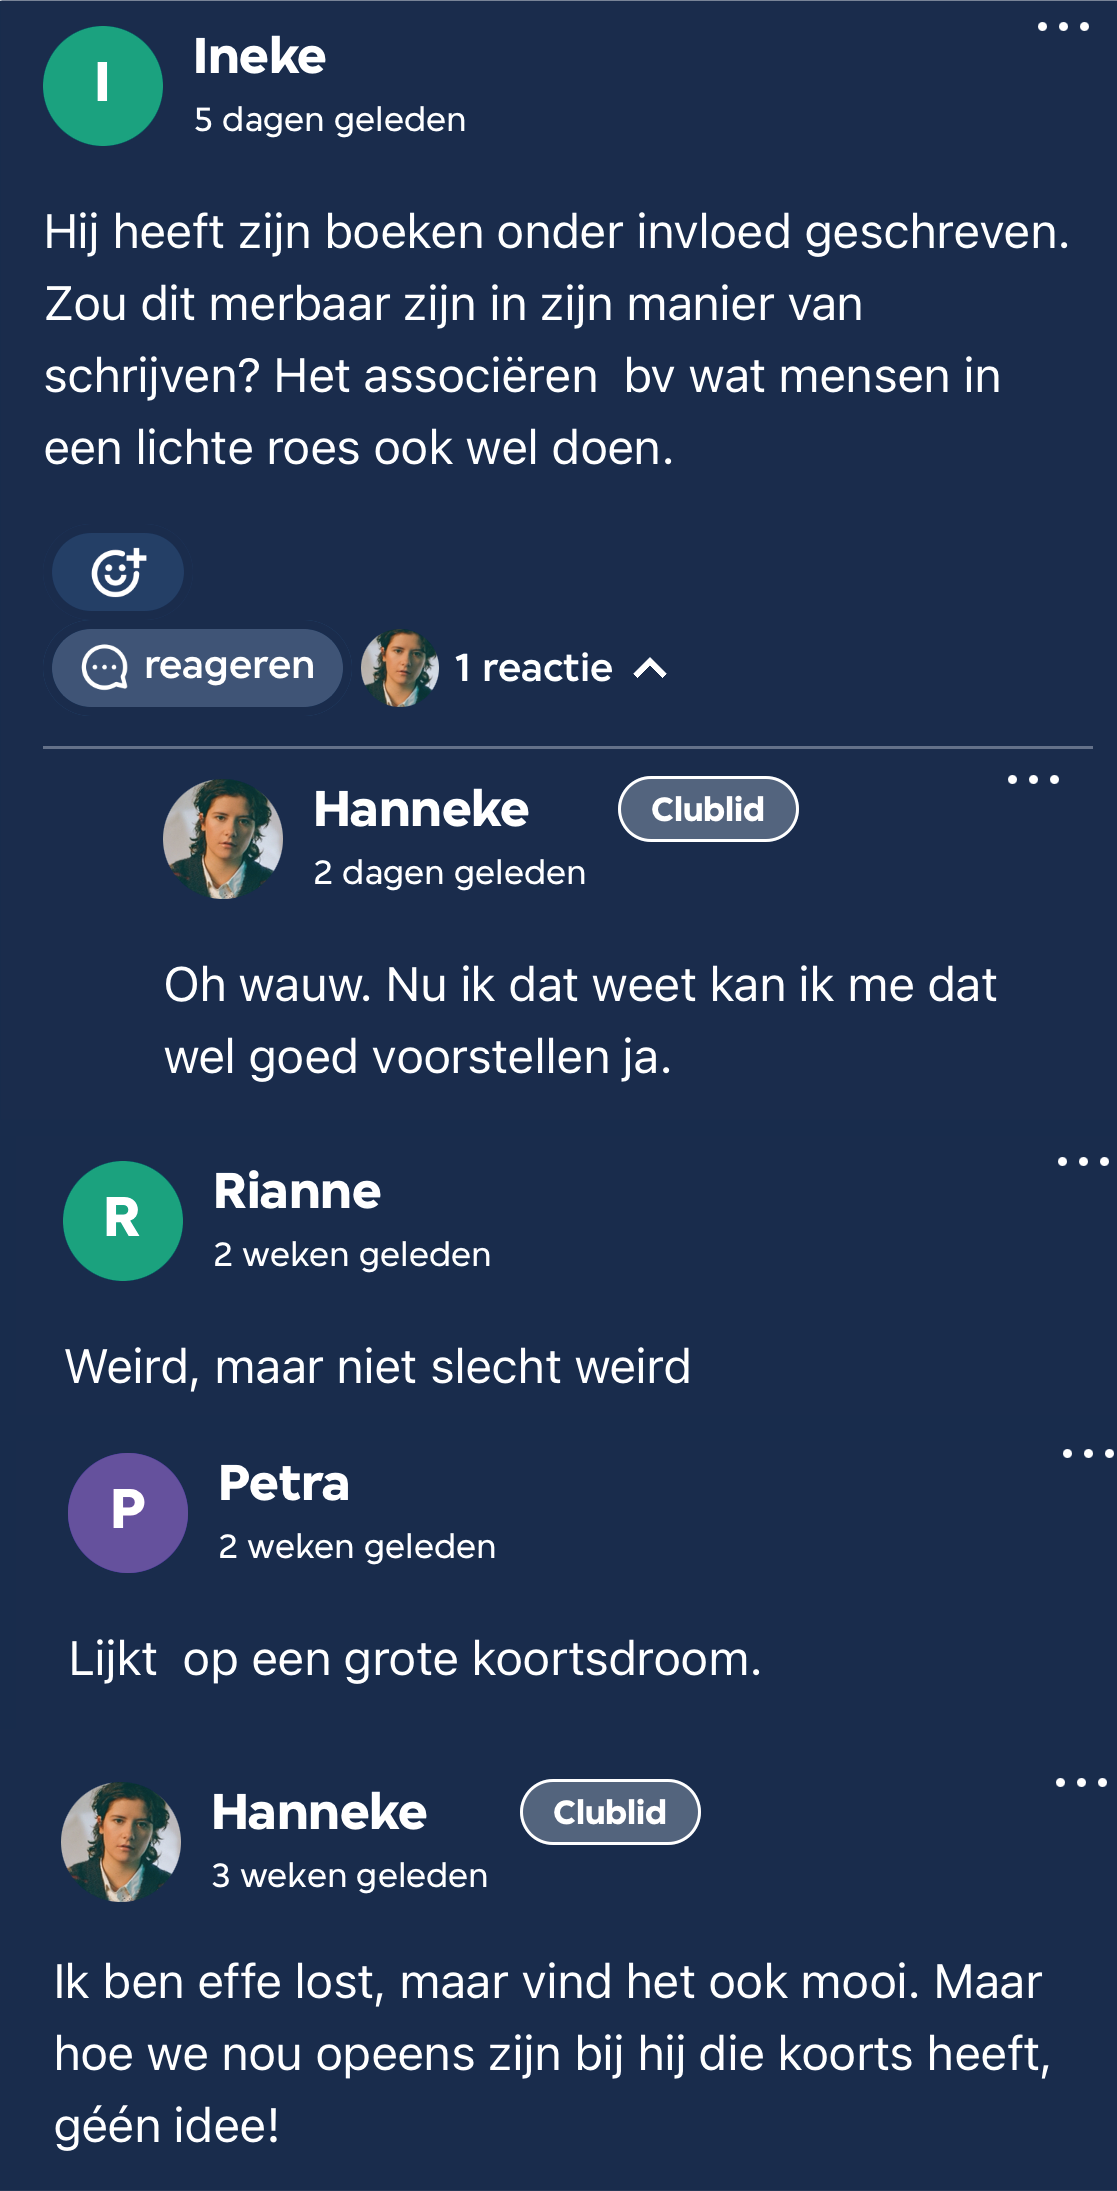Tap Rianne's green R avatar
1117x2191 pixels.
[x=123, y=1220]
